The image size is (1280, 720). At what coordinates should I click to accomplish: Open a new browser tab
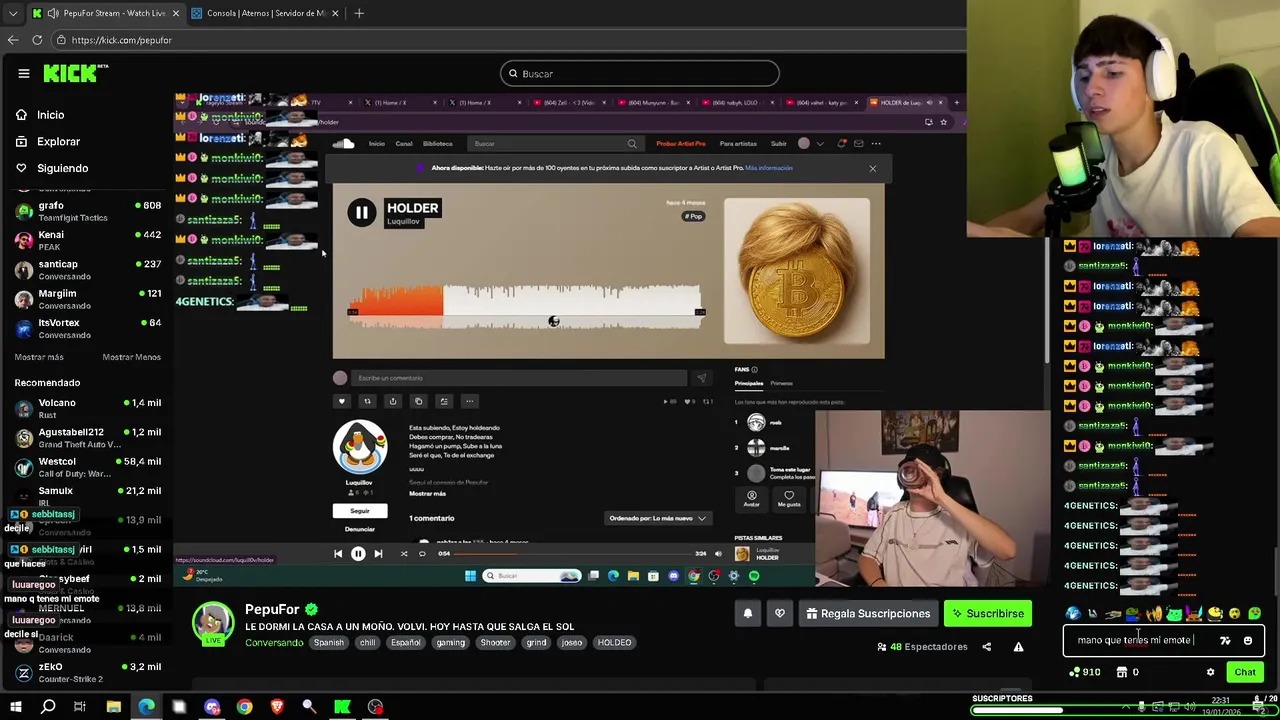[x=359, y=13]
